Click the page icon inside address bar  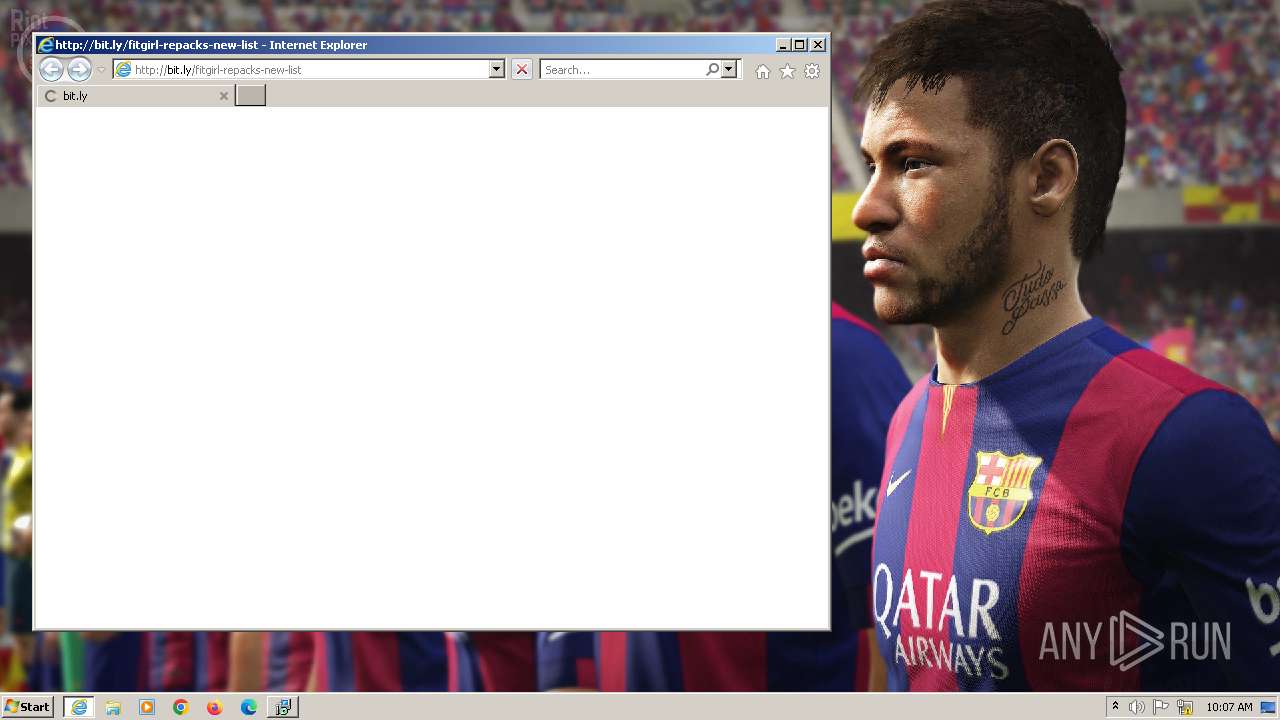click(x=123, y=69)
